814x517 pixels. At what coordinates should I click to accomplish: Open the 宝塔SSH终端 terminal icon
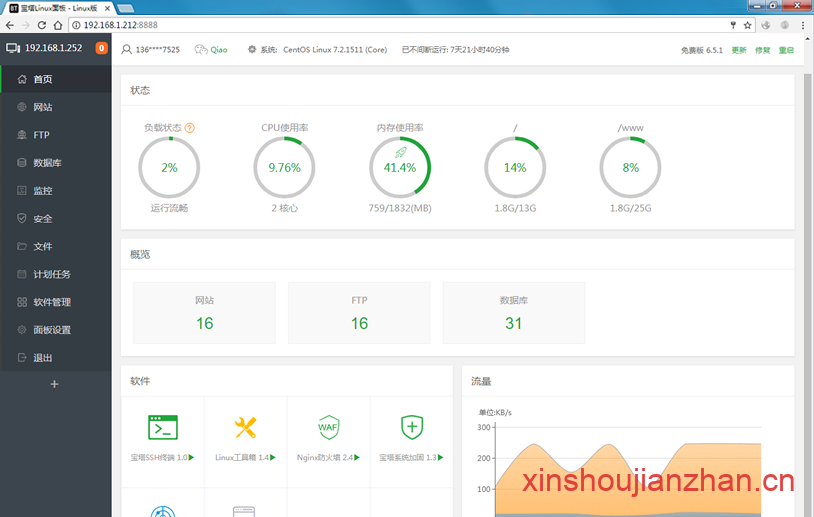(x=162, y=428)
